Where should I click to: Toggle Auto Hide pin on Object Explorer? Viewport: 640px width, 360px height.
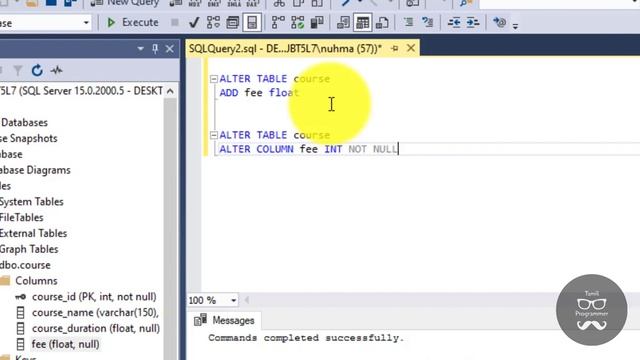pos(155,49)
